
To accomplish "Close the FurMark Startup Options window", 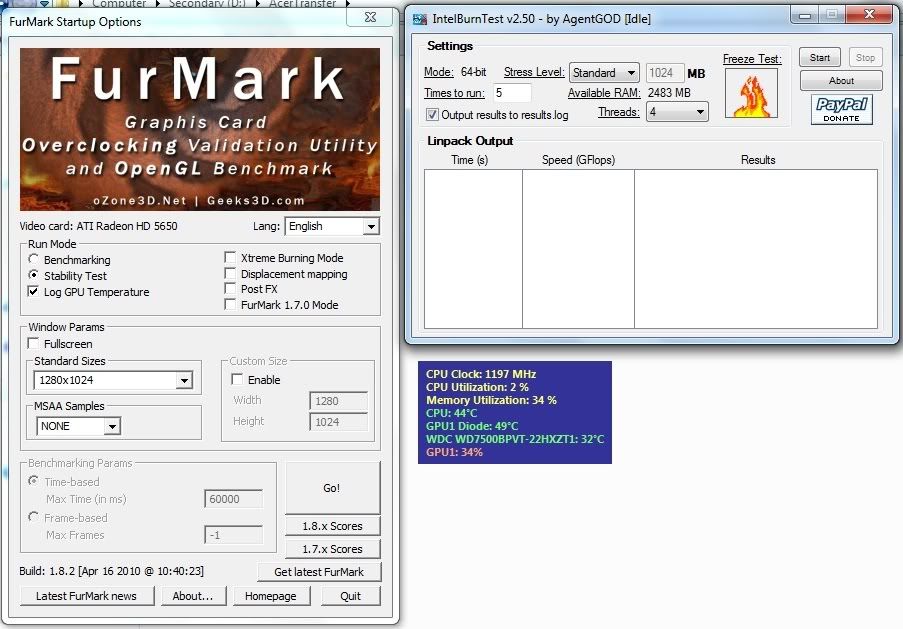I will 369,18.
